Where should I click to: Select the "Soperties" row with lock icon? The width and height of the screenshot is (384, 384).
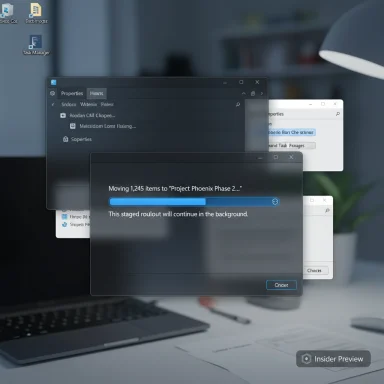77,139
